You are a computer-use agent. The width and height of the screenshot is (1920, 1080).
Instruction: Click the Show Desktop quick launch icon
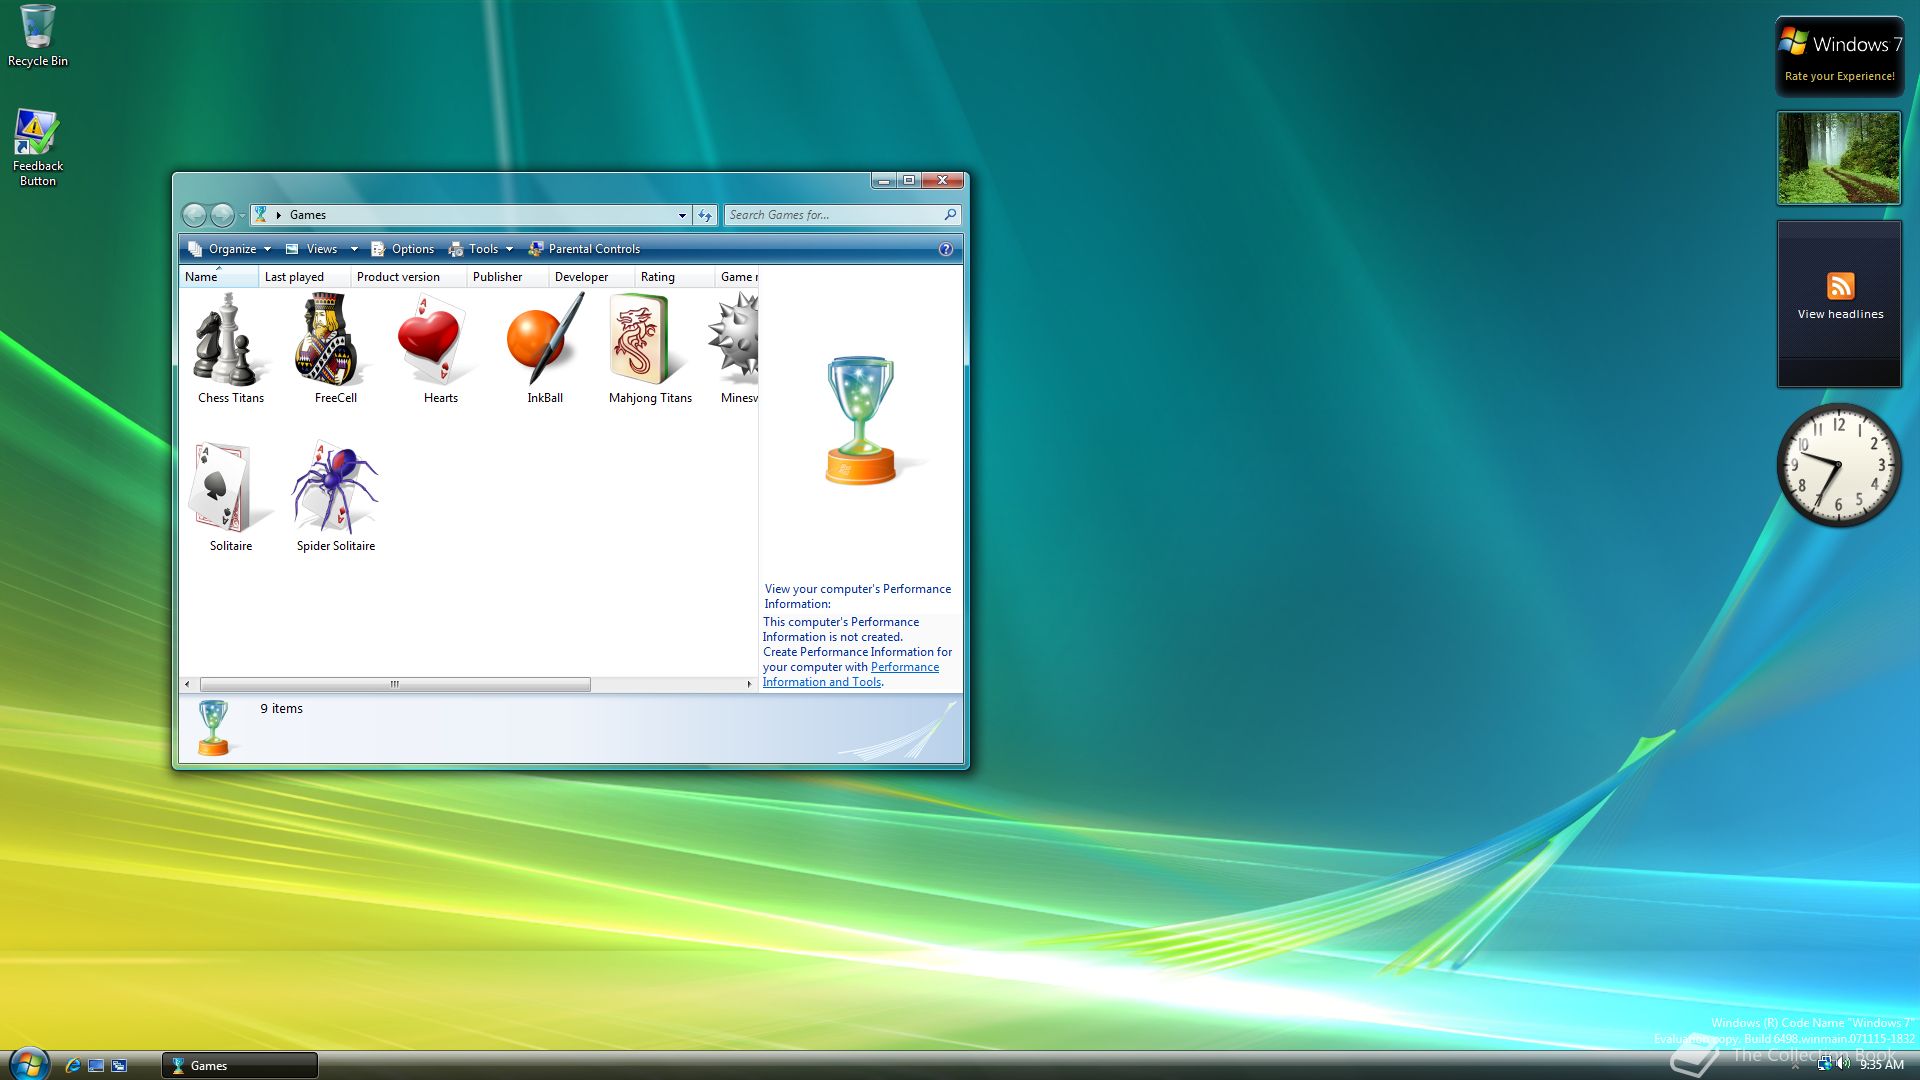coord(96,1066)
